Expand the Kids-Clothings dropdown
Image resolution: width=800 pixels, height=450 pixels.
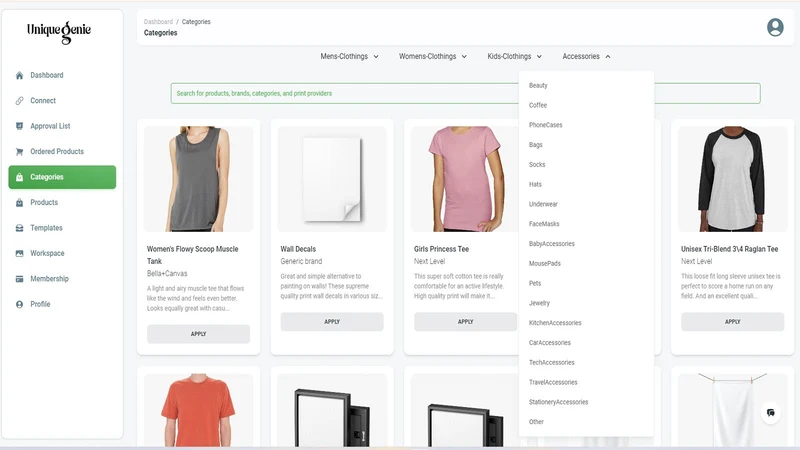[x=514, y=56]
